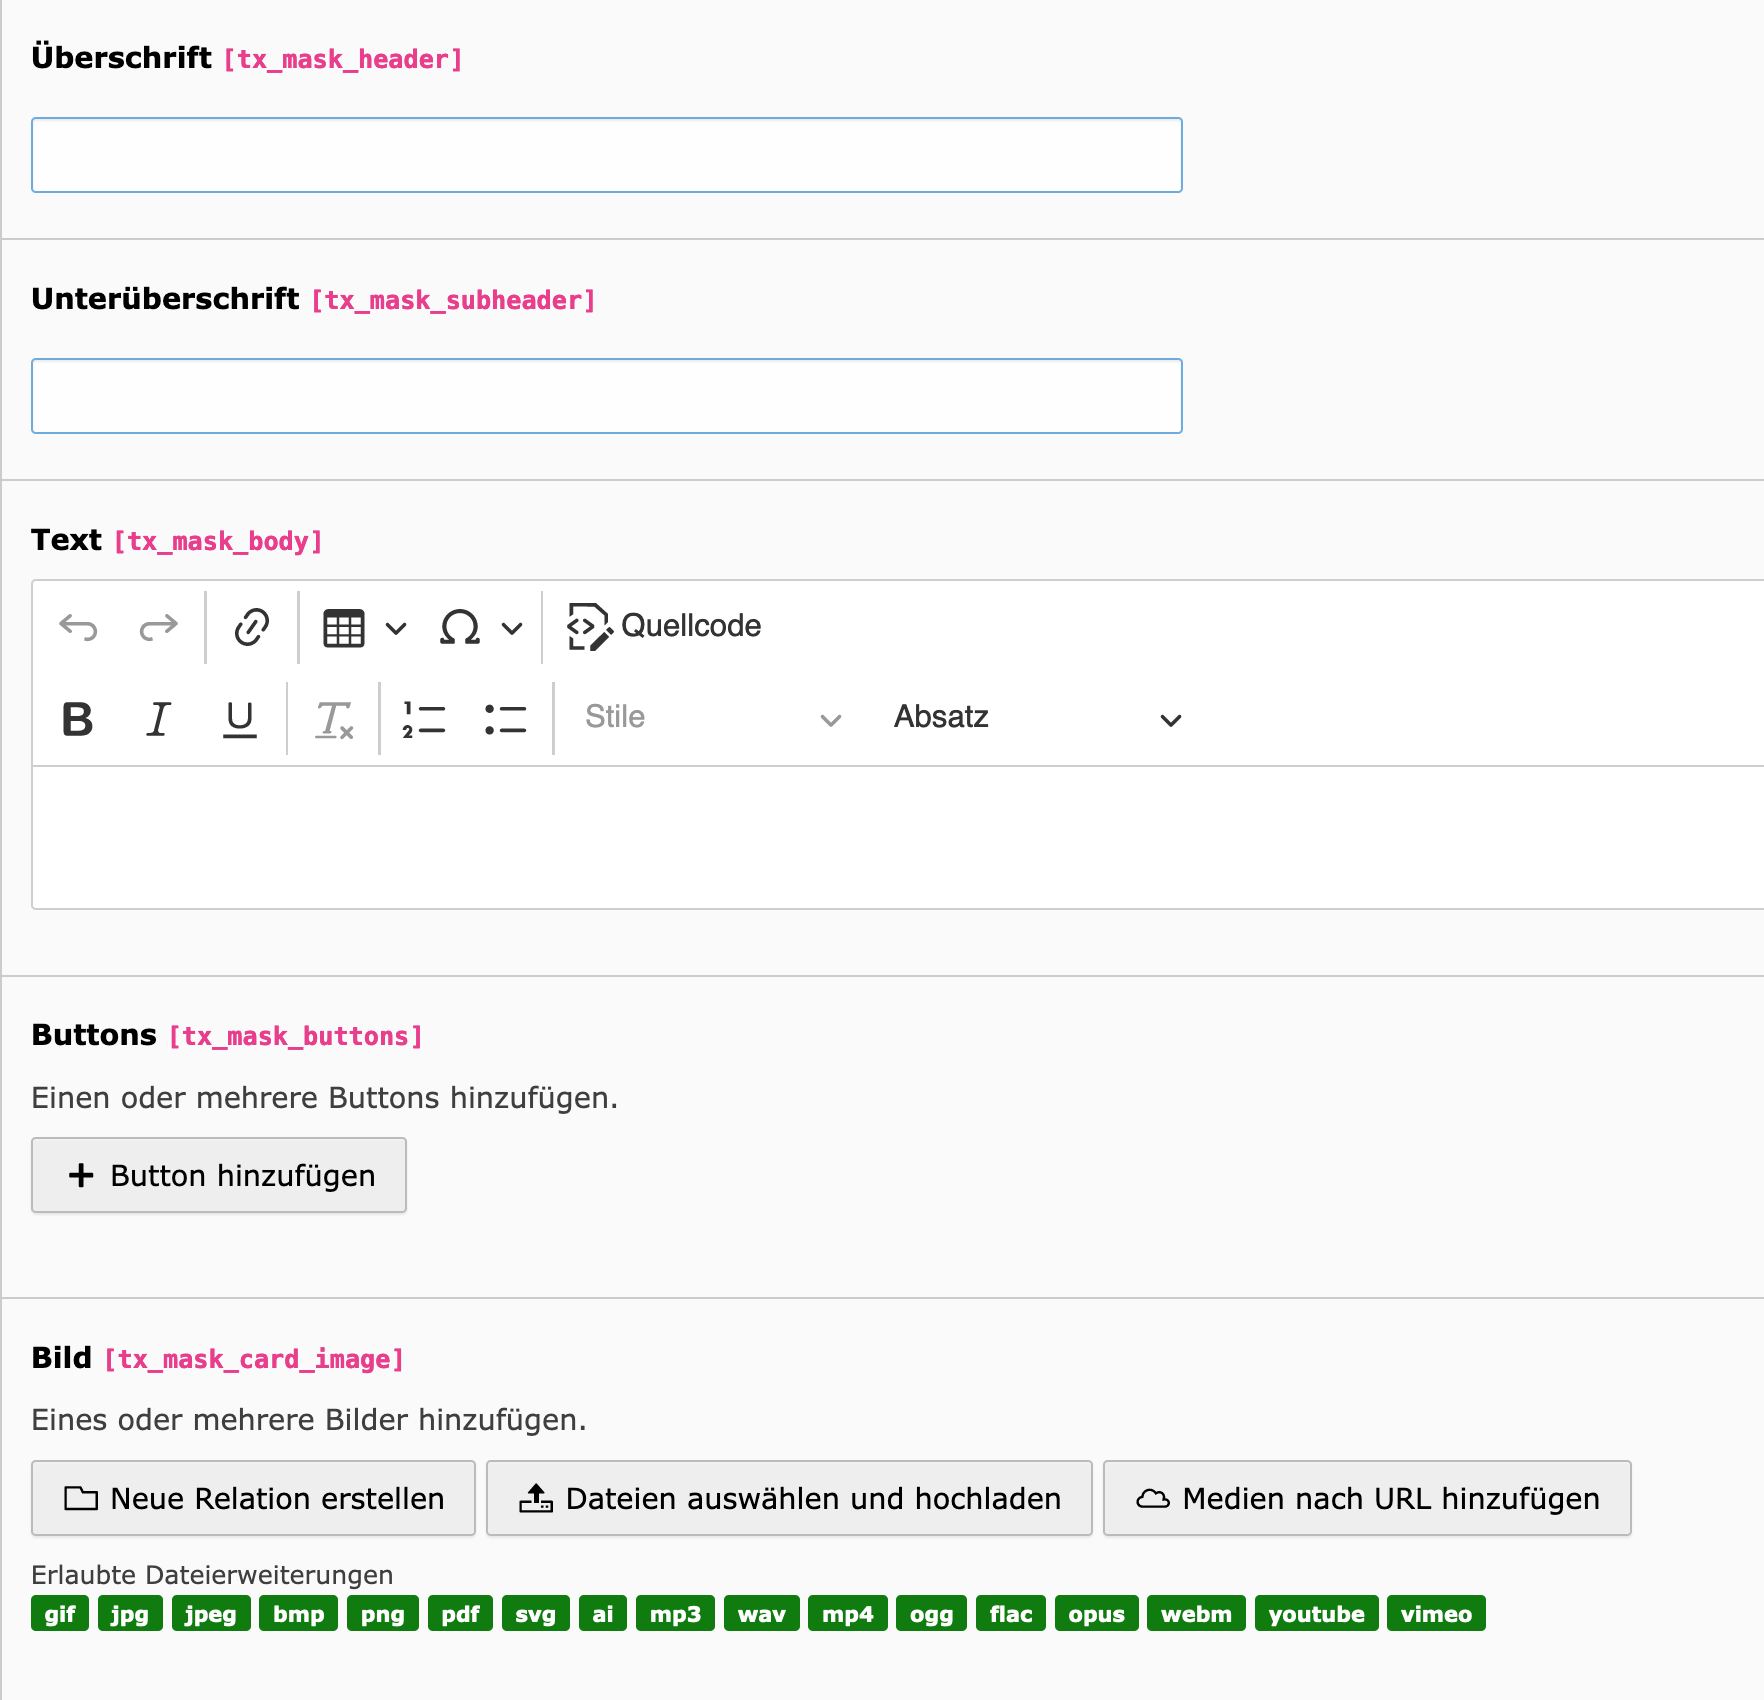
Task: Click Neue Relation erstellen button
Action: (x=253, y=1498)
